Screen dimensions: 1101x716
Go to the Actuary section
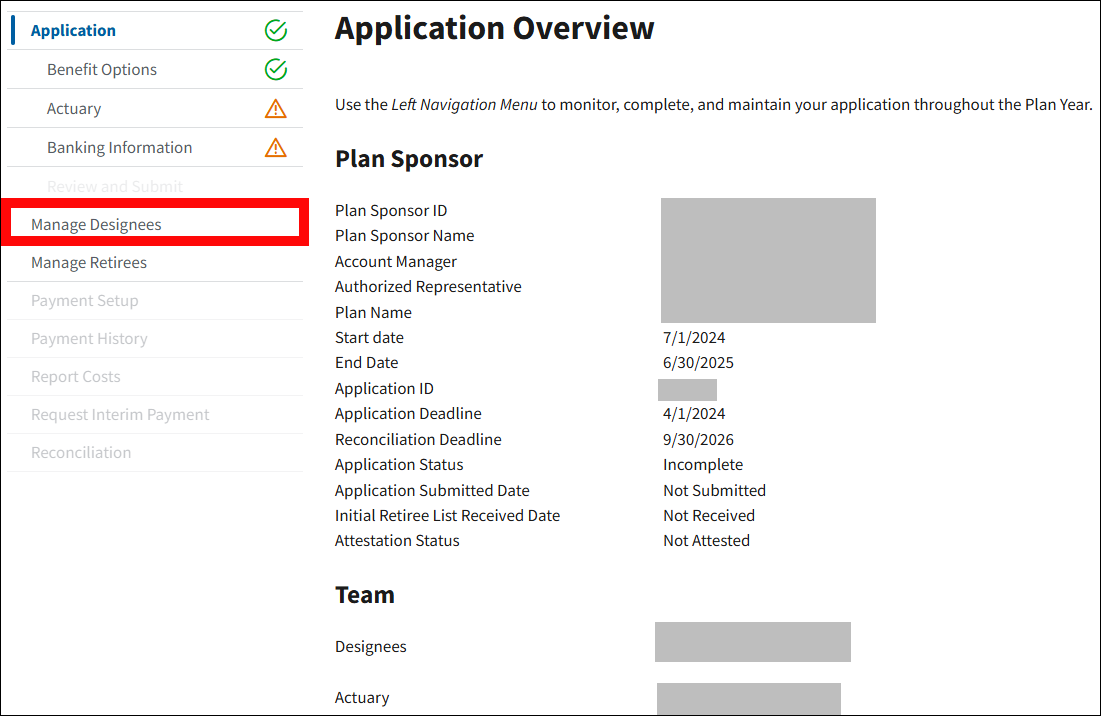pos(74,109)
